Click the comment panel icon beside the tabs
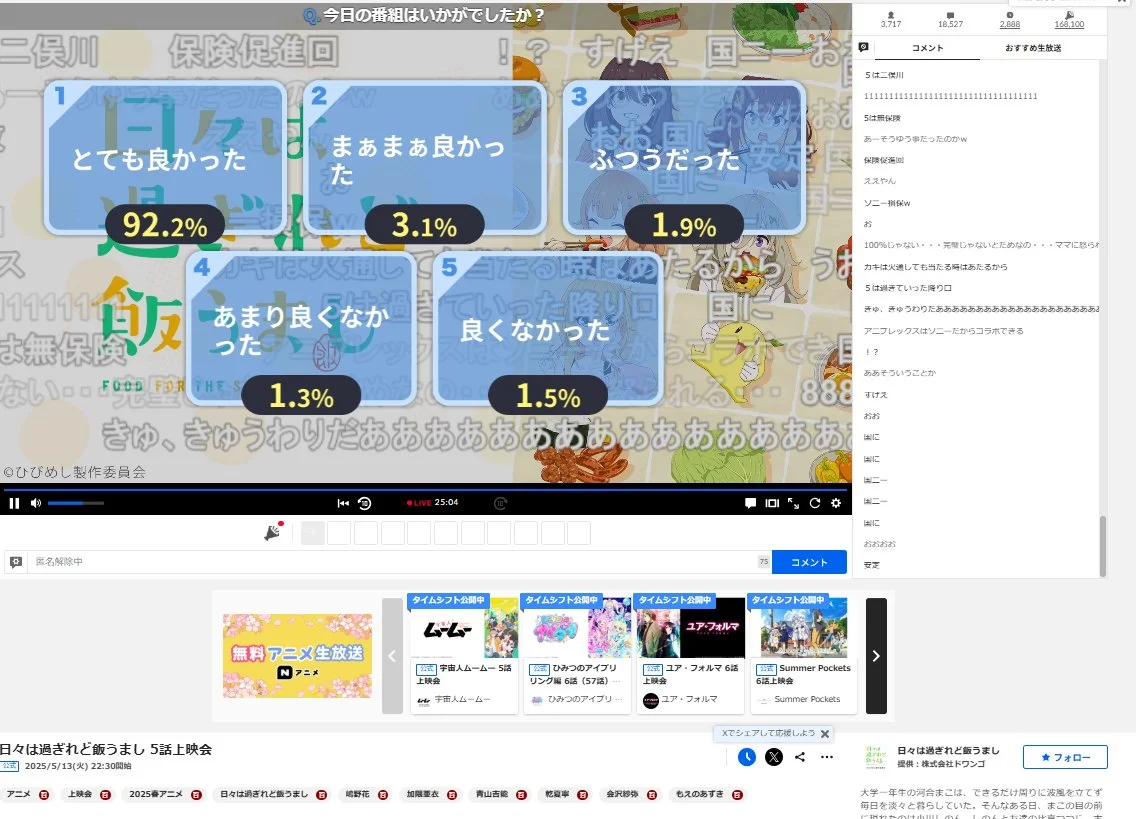This screenshot has width=1136, height=819. [864, 47]
